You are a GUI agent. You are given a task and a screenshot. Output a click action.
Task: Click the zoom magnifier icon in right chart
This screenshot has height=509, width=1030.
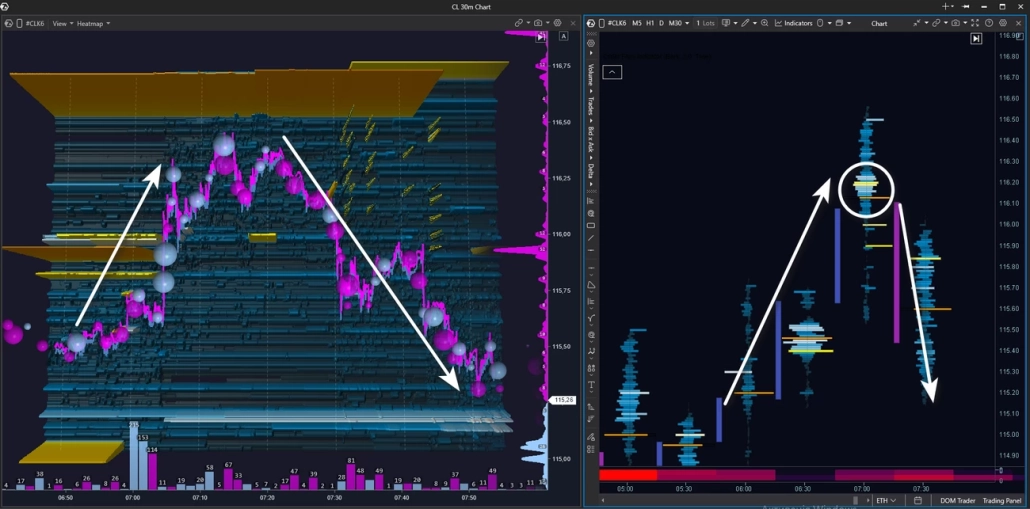click(765, 23)
